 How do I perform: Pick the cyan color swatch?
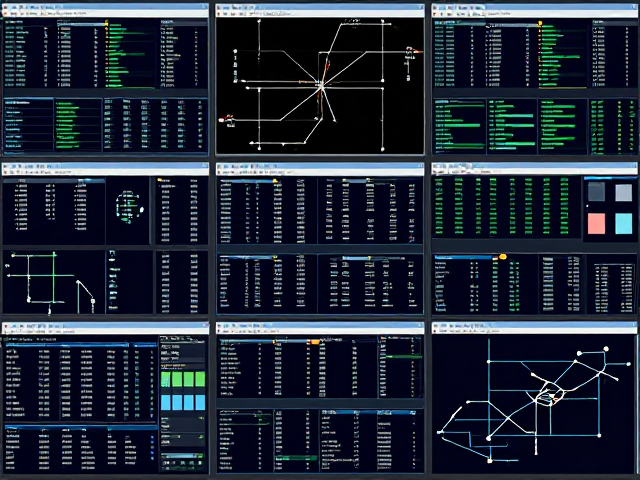click(623, 224)
